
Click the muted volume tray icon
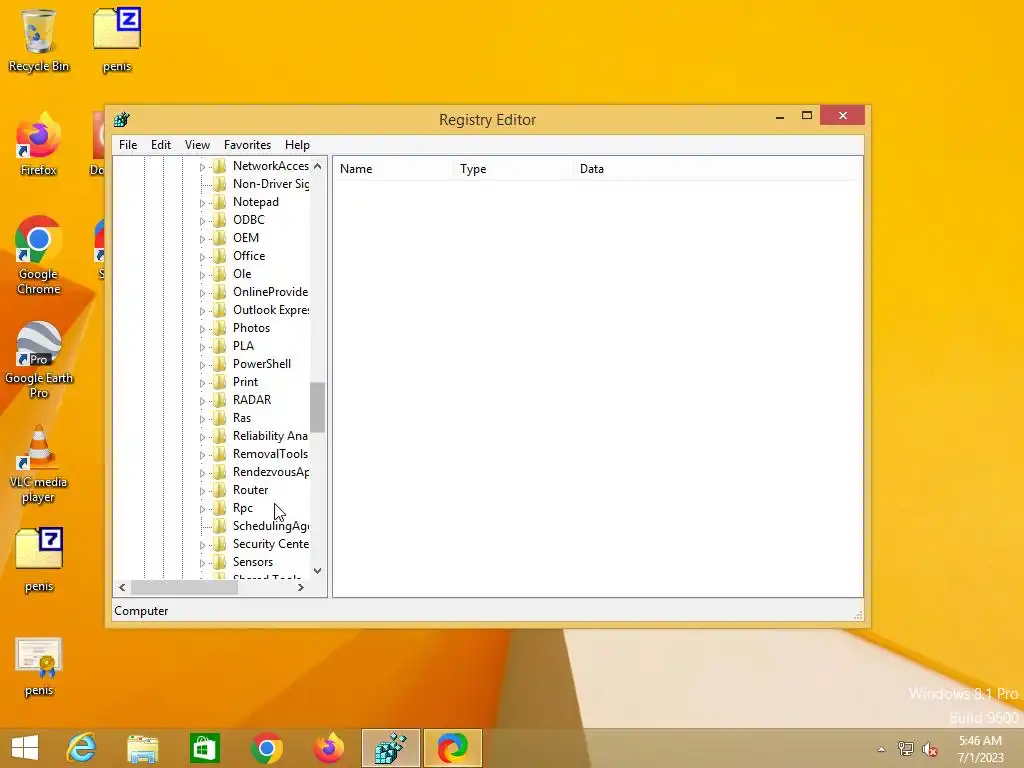(x=930, y=748)
